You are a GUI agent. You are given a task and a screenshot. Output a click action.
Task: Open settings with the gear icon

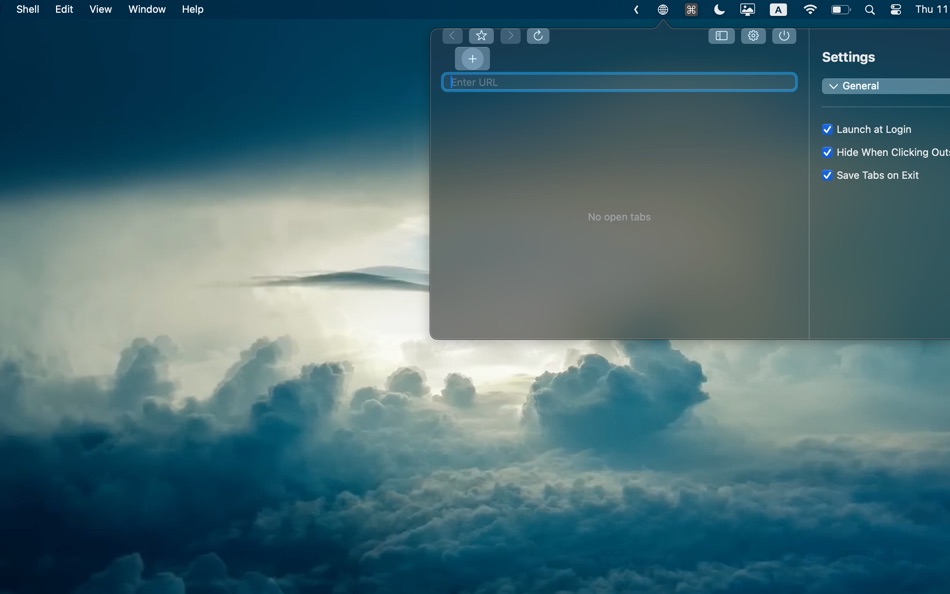753,36
